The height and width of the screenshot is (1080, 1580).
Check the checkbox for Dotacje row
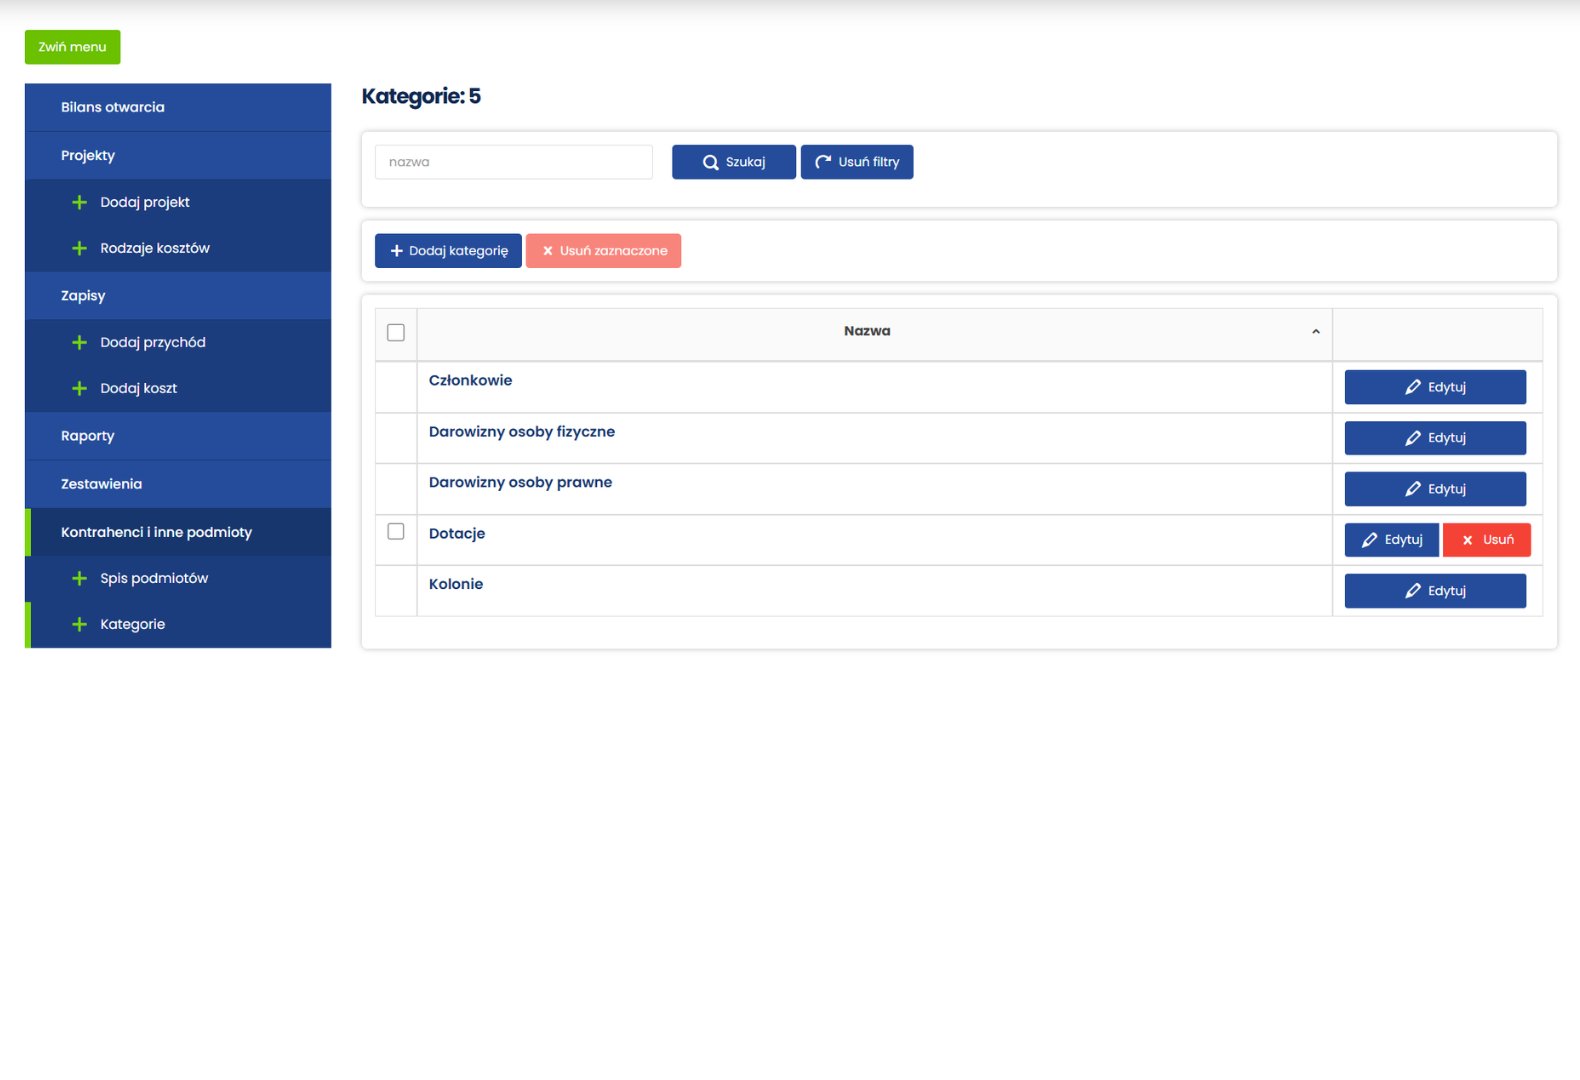[x=396, y=532]
